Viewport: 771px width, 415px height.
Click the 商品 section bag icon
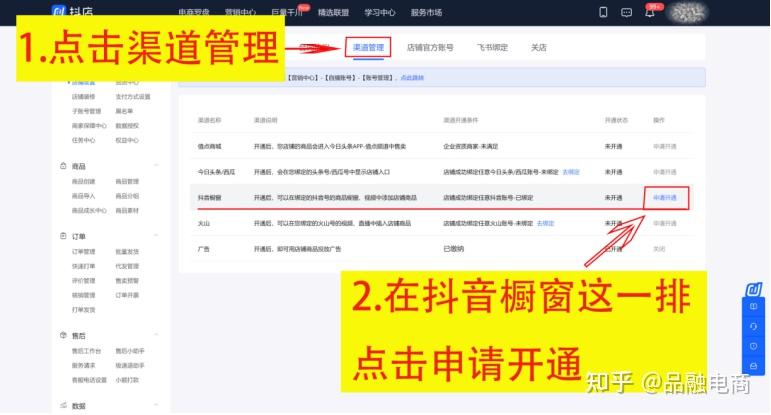[63, 166]
